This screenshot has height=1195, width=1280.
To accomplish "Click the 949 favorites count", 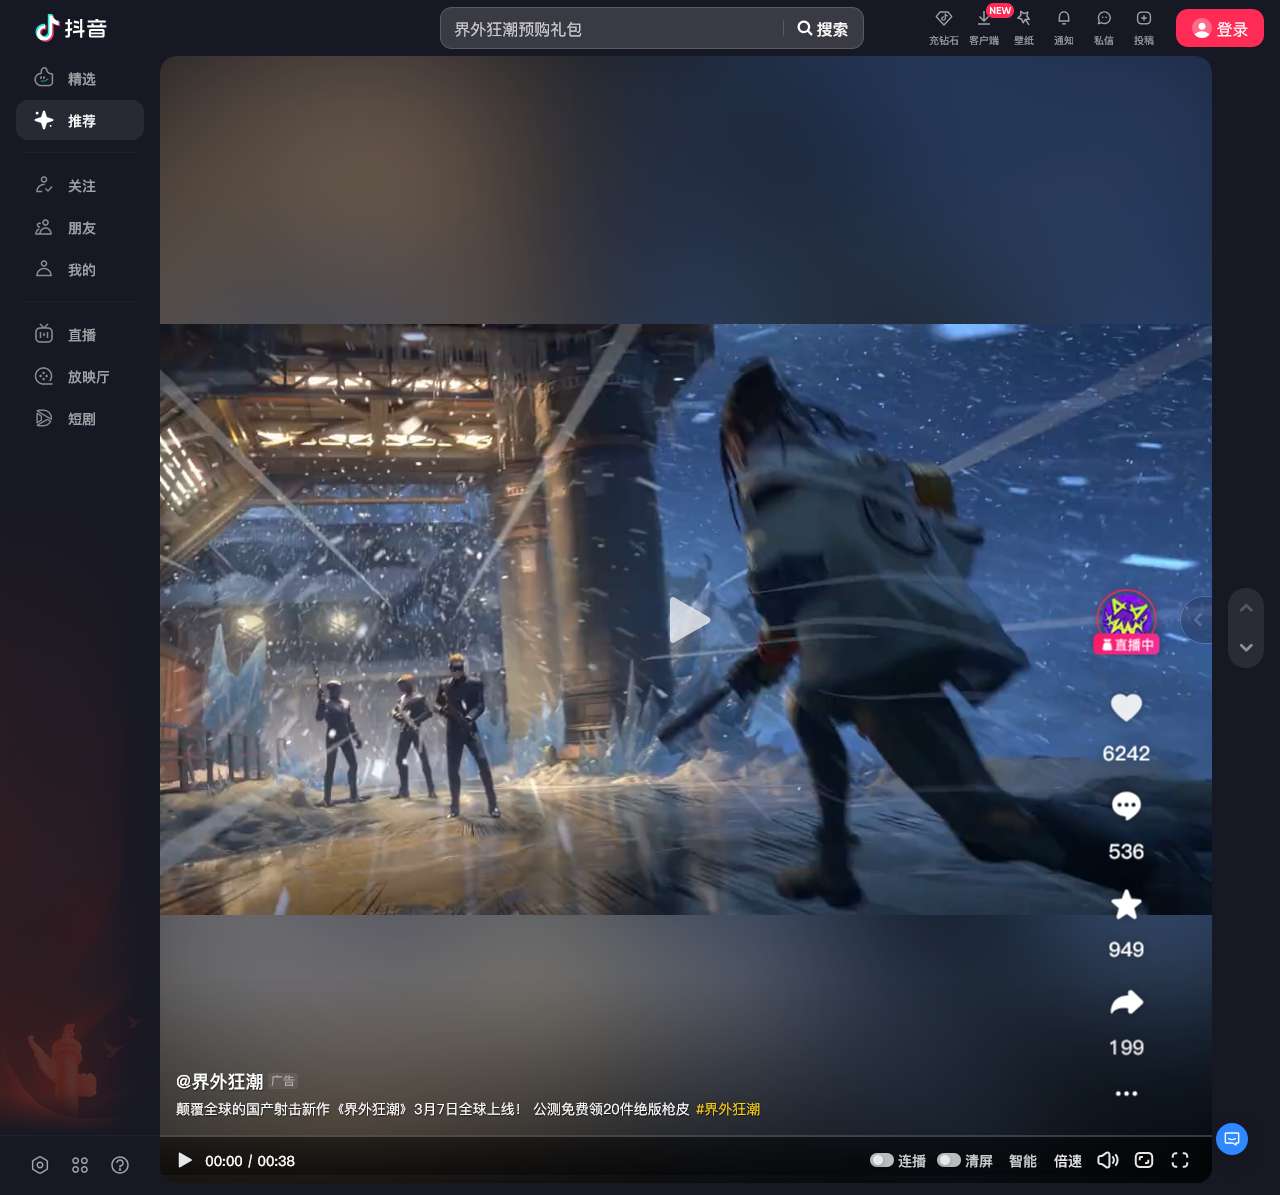I will 1126,949.
